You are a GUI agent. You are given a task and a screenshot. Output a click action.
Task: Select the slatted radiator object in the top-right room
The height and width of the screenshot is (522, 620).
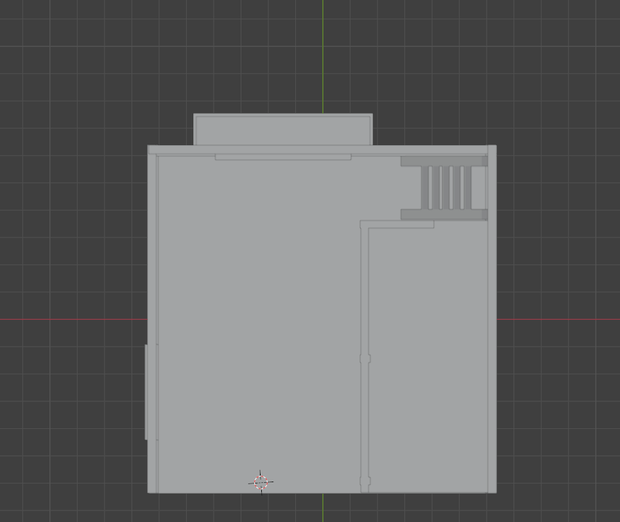[x=444, y=188]
